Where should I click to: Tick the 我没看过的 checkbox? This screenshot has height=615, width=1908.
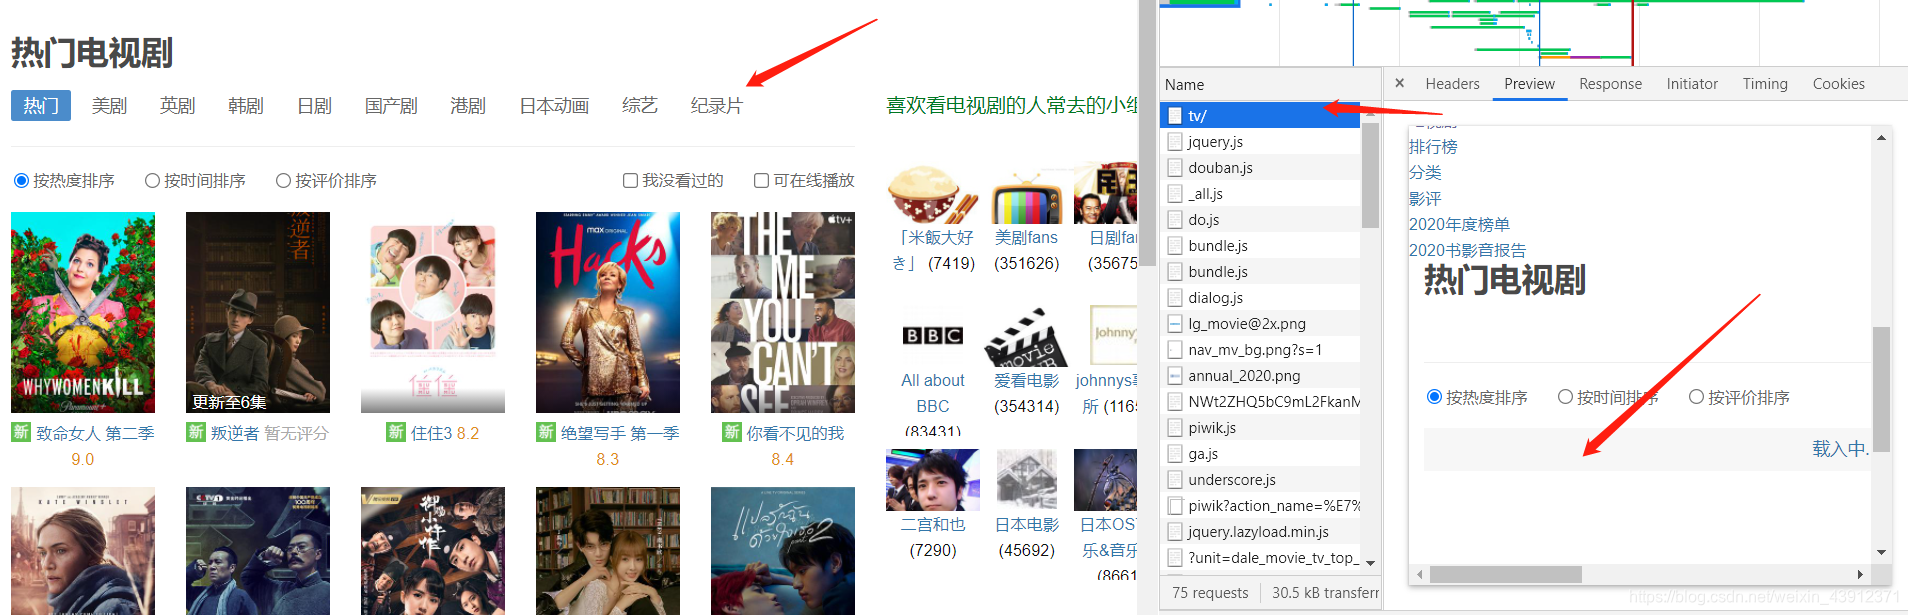[x=630, y=181]
